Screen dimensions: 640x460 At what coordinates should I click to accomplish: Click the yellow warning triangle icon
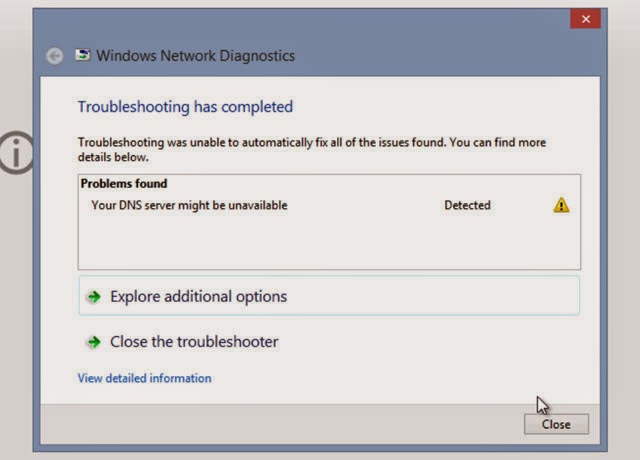tap(561, 205)
